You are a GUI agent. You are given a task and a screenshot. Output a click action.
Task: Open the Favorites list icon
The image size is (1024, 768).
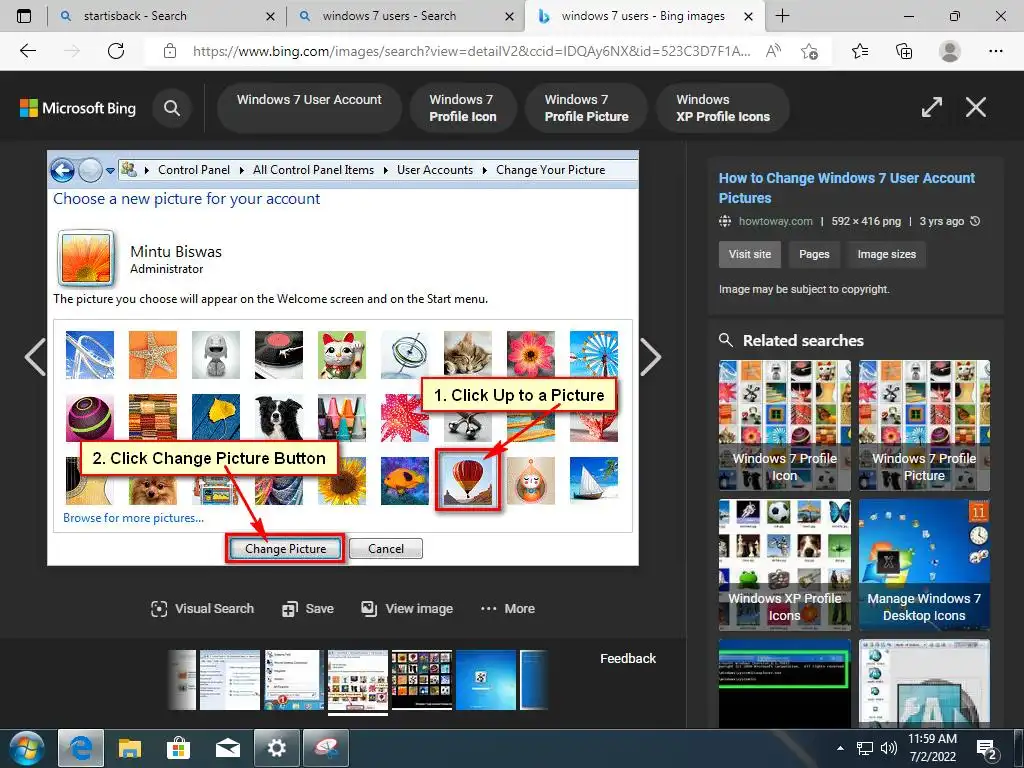860,51
